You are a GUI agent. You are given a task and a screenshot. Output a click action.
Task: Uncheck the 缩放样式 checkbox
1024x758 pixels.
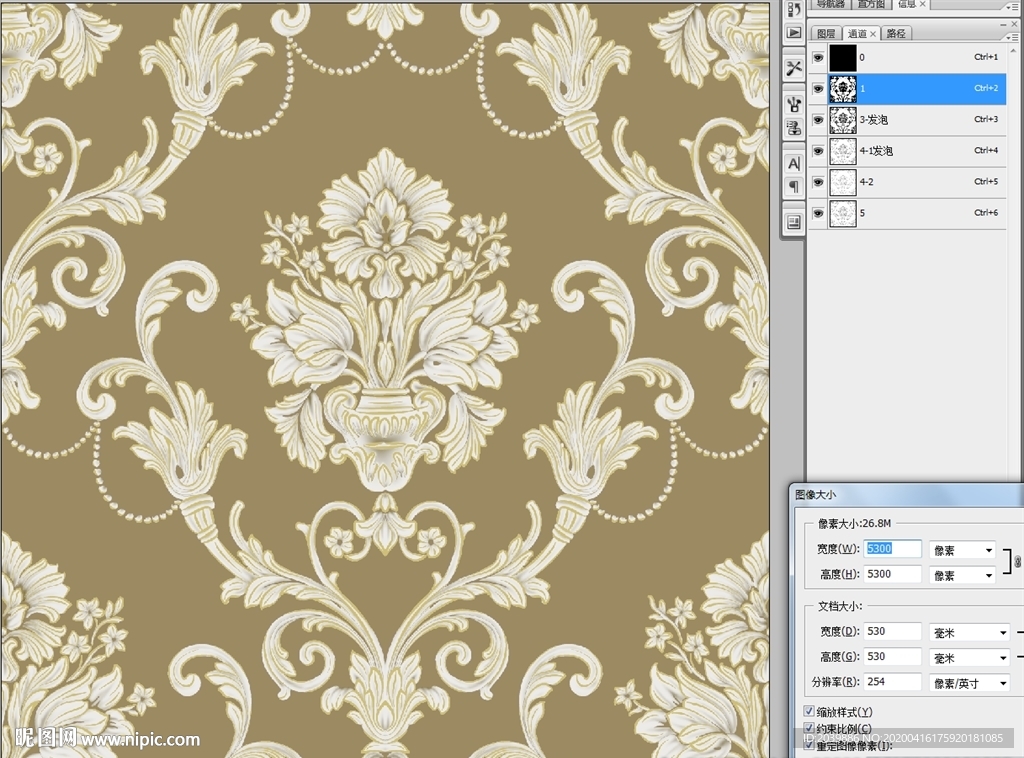[809, 711]
